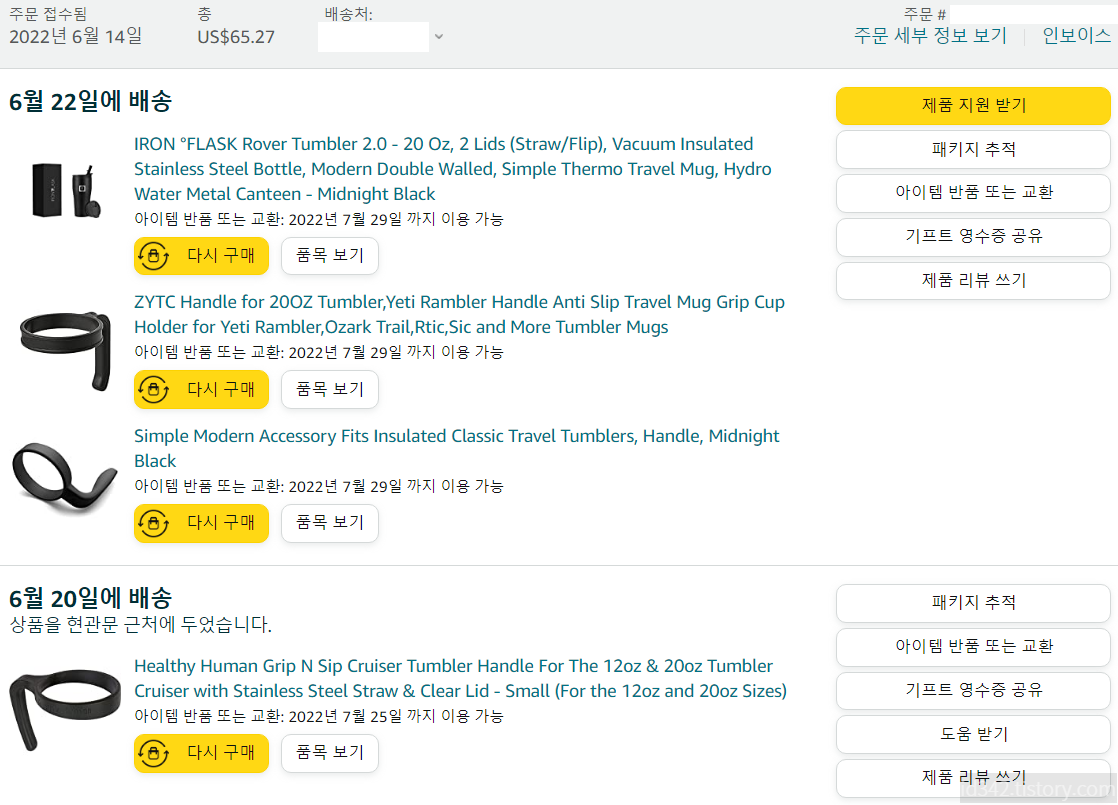Click 패키지 추적 for June 22 shipment
1118x805 pixels.
click(973, 149)
